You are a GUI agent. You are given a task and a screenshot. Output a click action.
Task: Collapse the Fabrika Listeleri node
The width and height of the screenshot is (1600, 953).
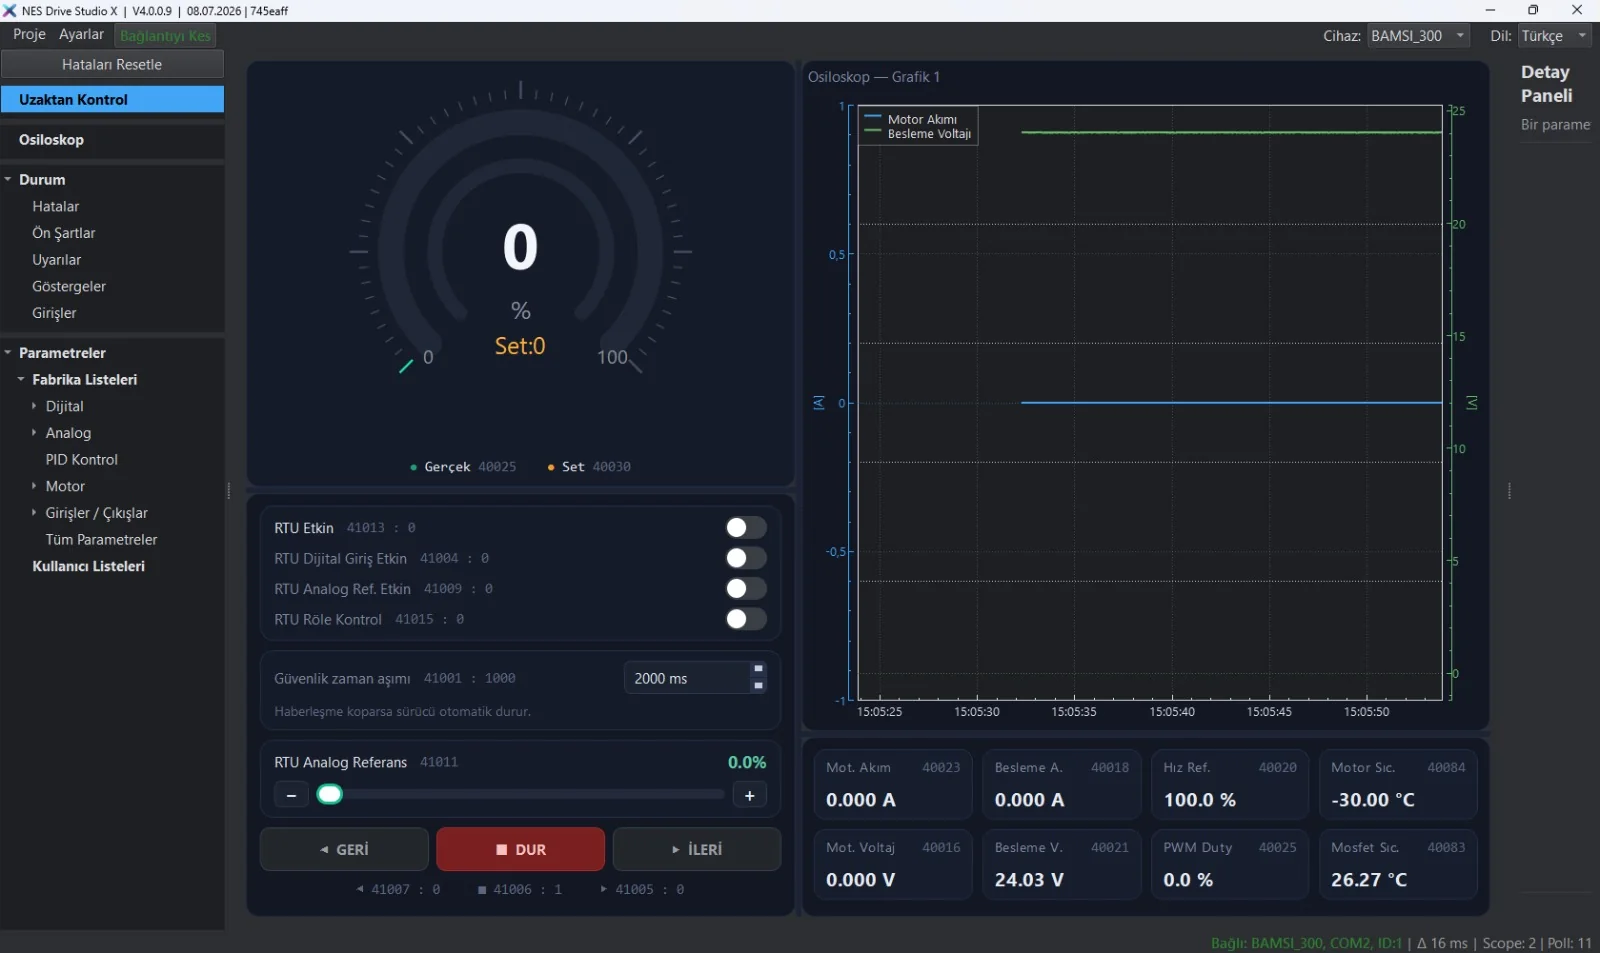pos(21,379)
